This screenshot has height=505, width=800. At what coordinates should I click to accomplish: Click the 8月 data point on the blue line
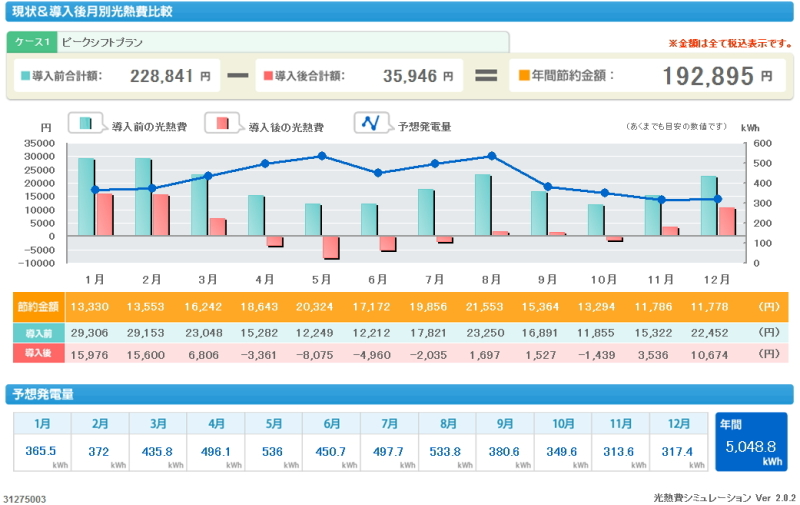tap(491, 156)
